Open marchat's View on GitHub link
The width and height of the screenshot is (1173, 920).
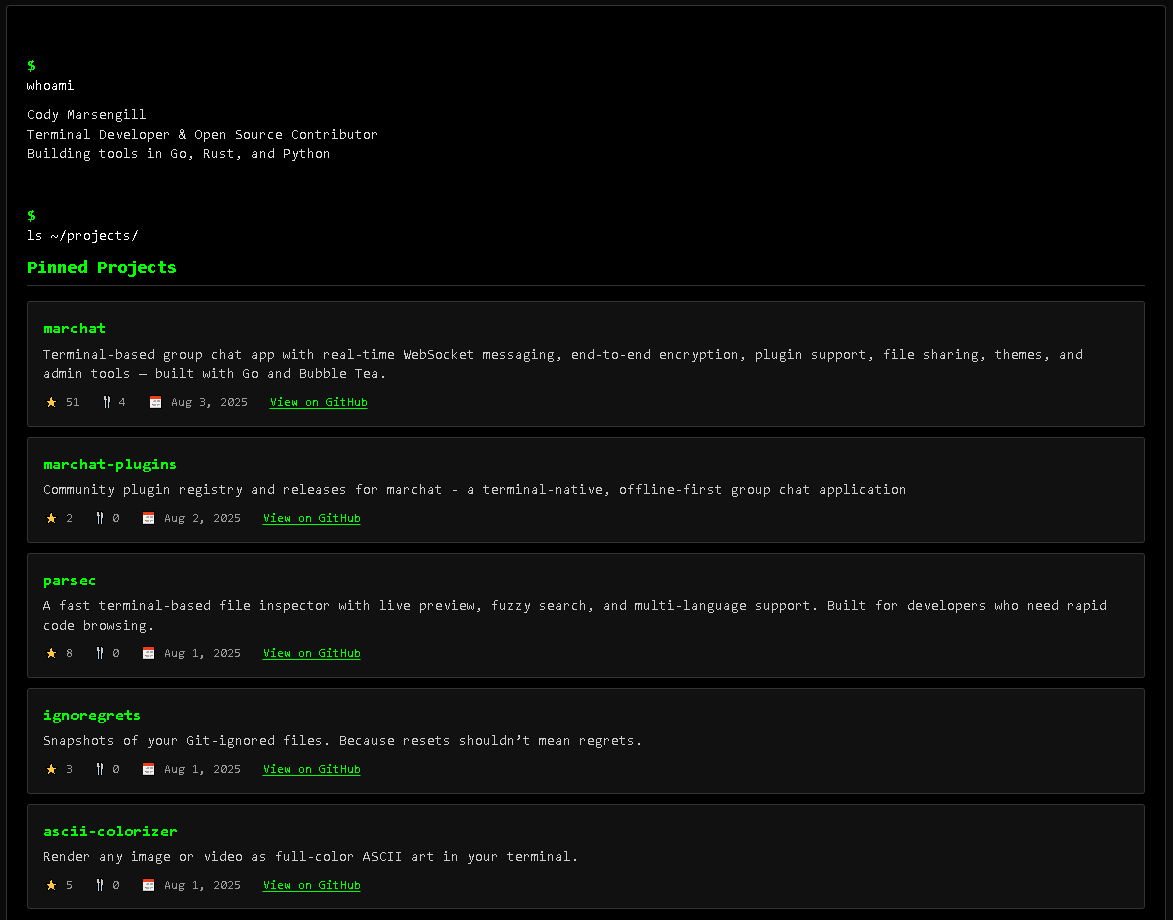tap(318, 402)
